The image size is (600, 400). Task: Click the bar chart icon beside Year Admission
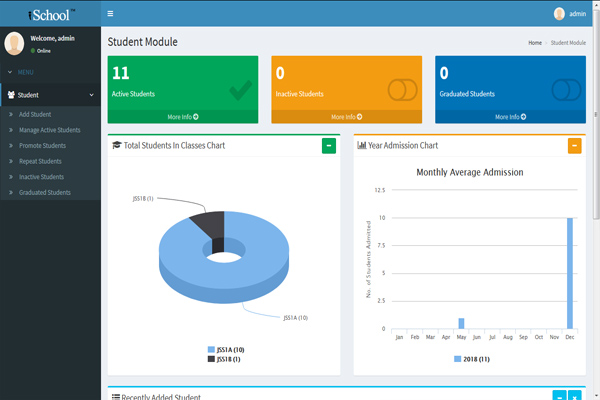click(x=361, y=146)
